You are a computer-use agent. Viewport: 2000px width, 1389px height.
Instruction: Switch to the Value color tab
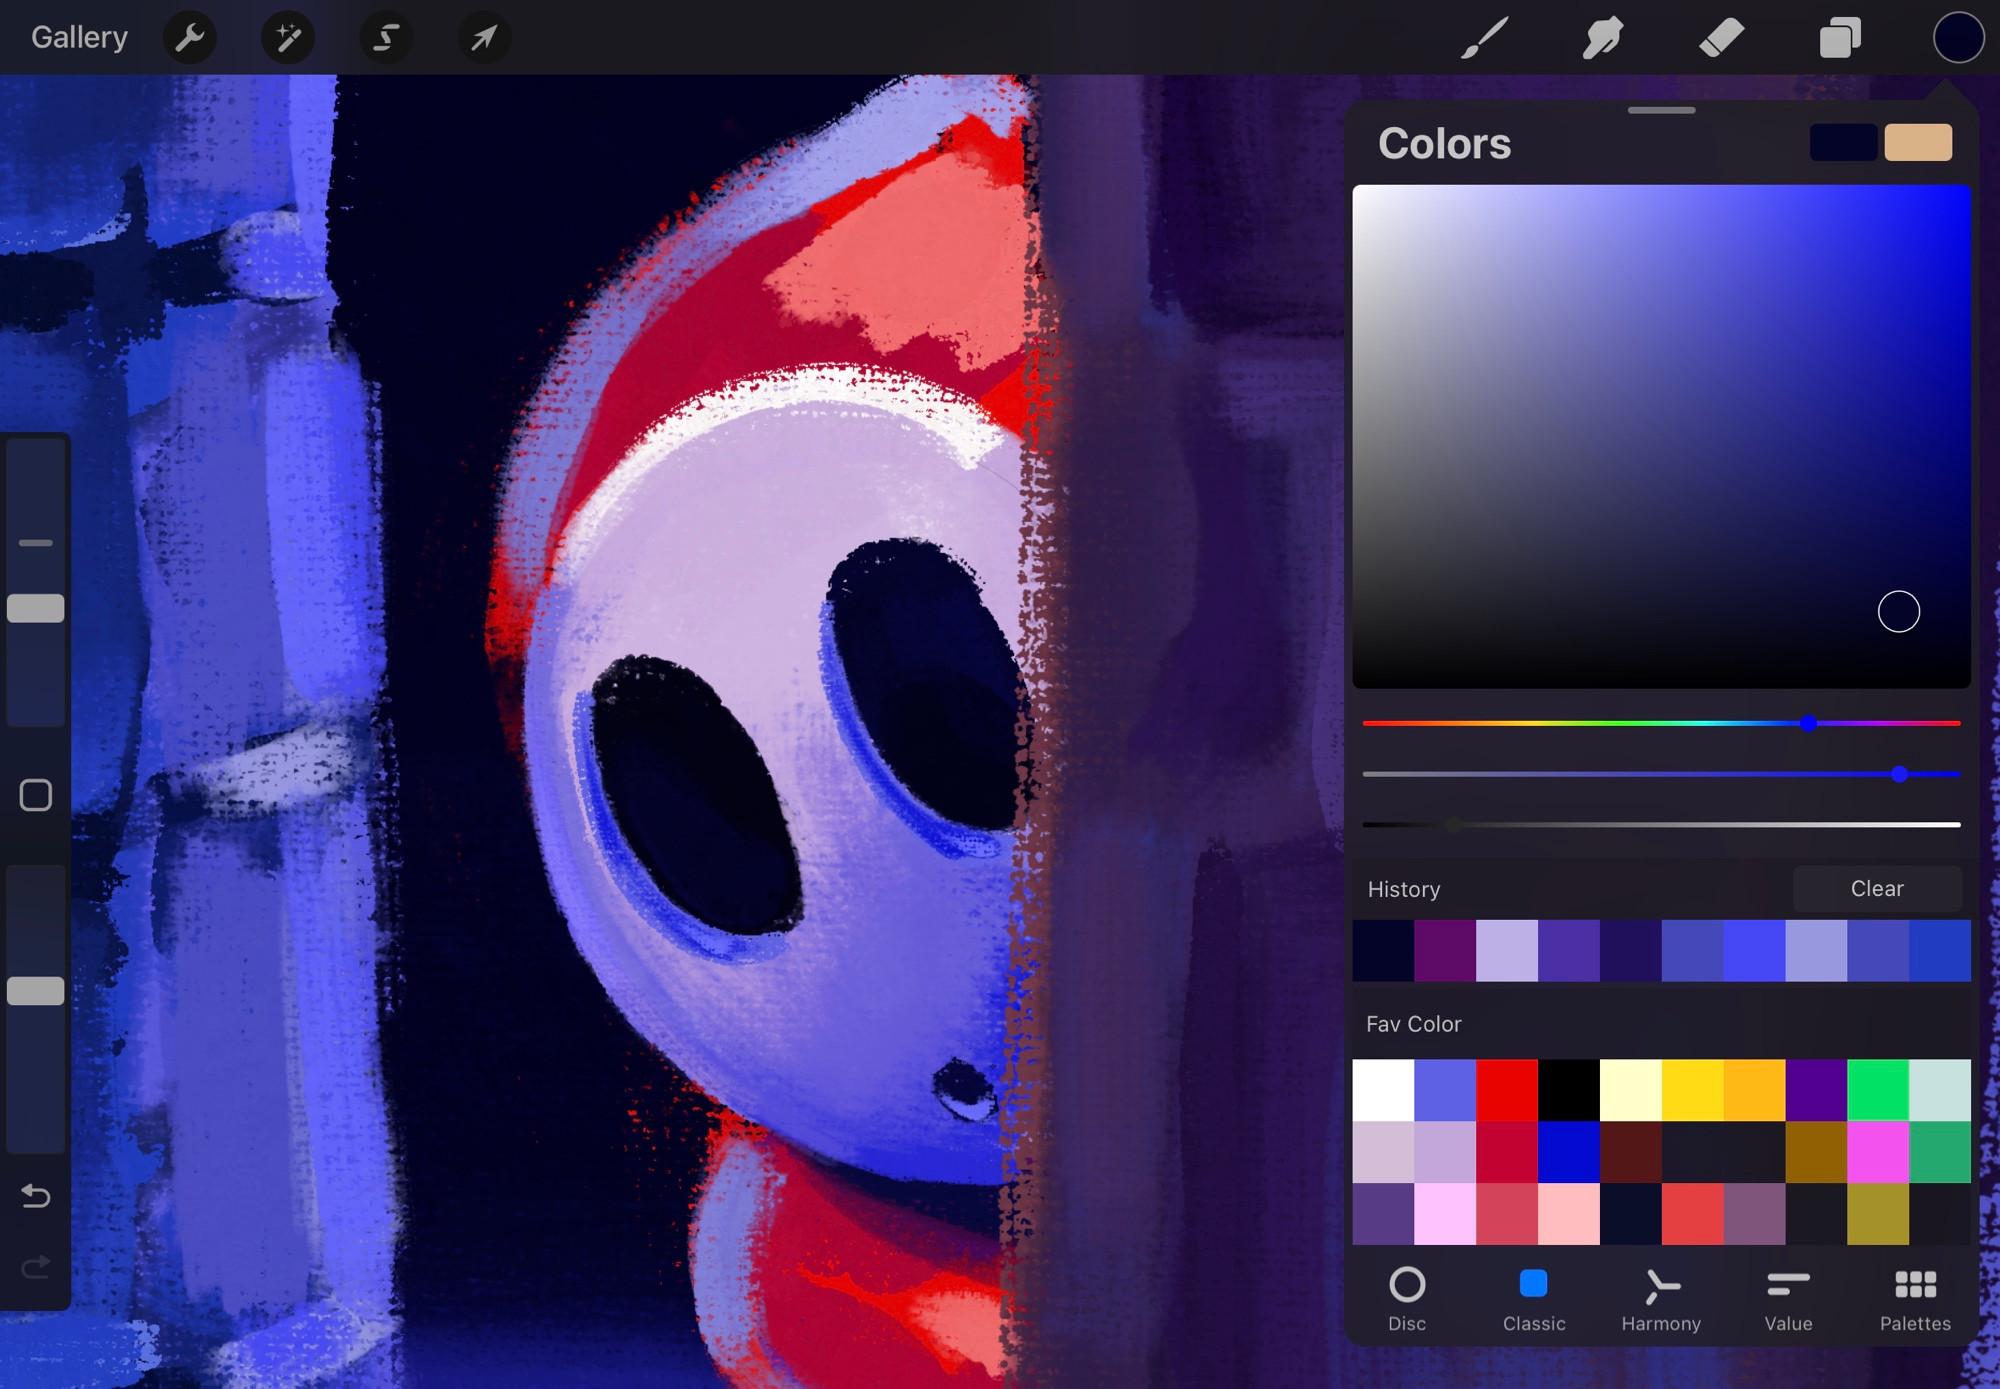click(x=1788, y=1299)
